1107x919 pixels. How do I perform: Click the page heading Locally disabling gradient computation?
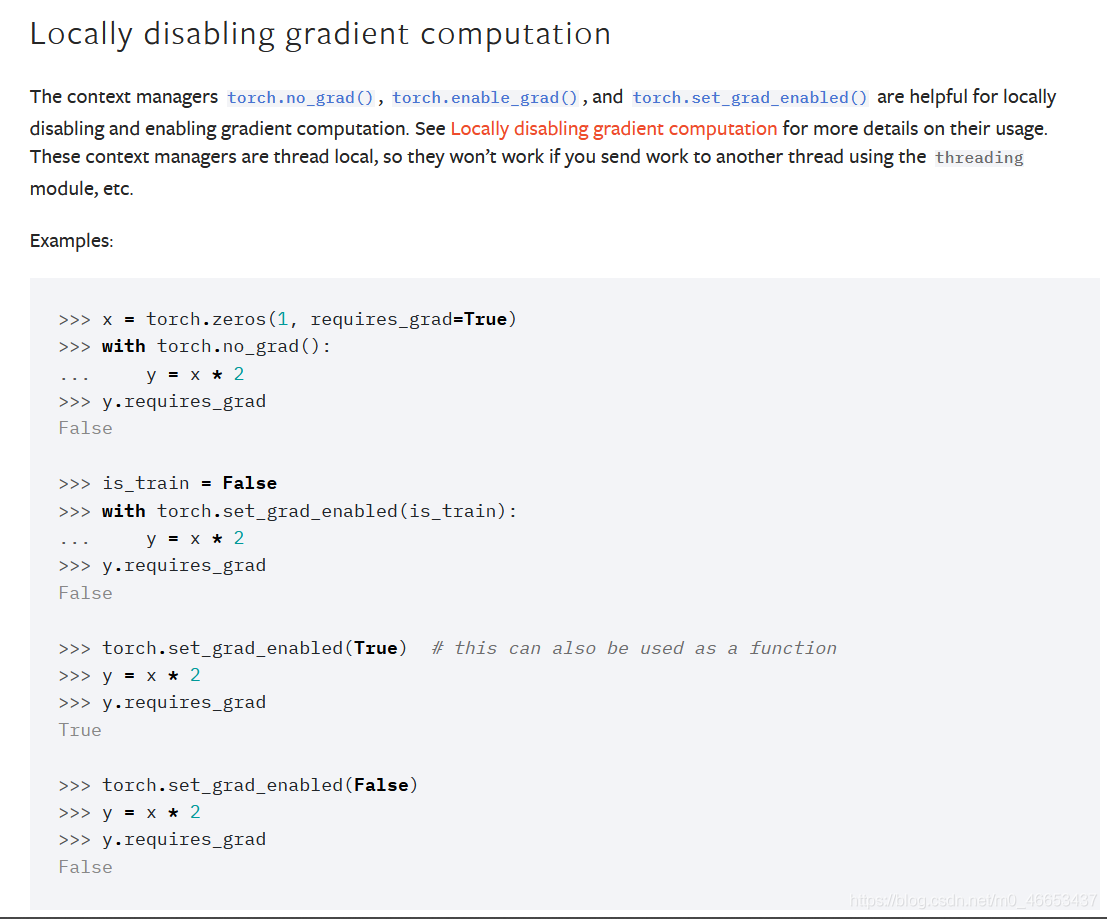[320, 34]
